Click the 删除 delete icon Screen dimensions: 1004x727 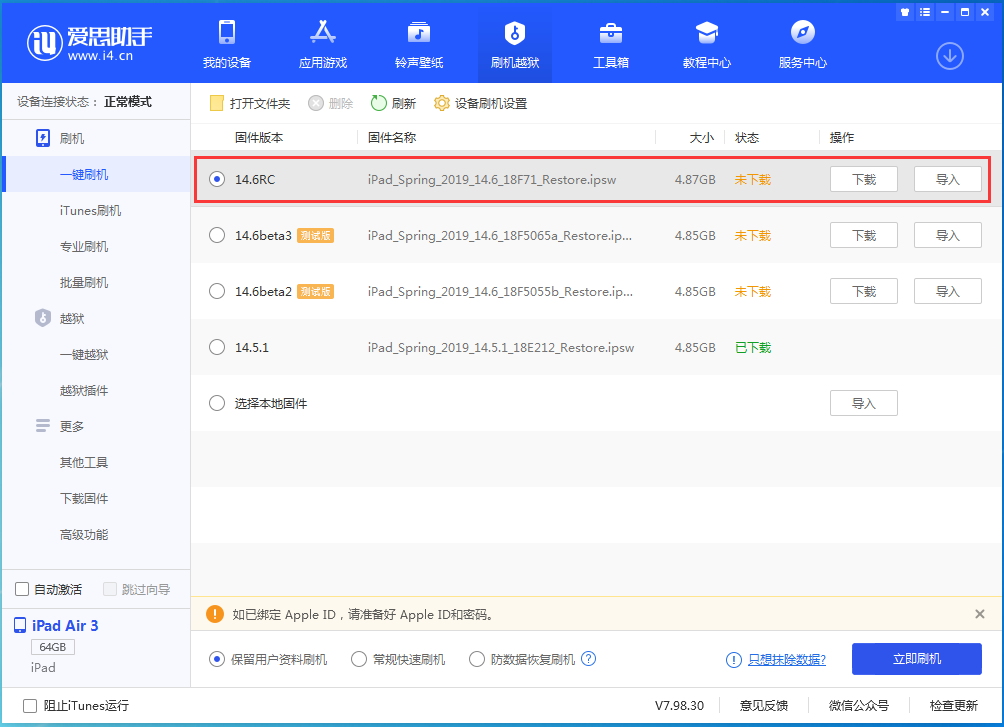click(316, 103)
